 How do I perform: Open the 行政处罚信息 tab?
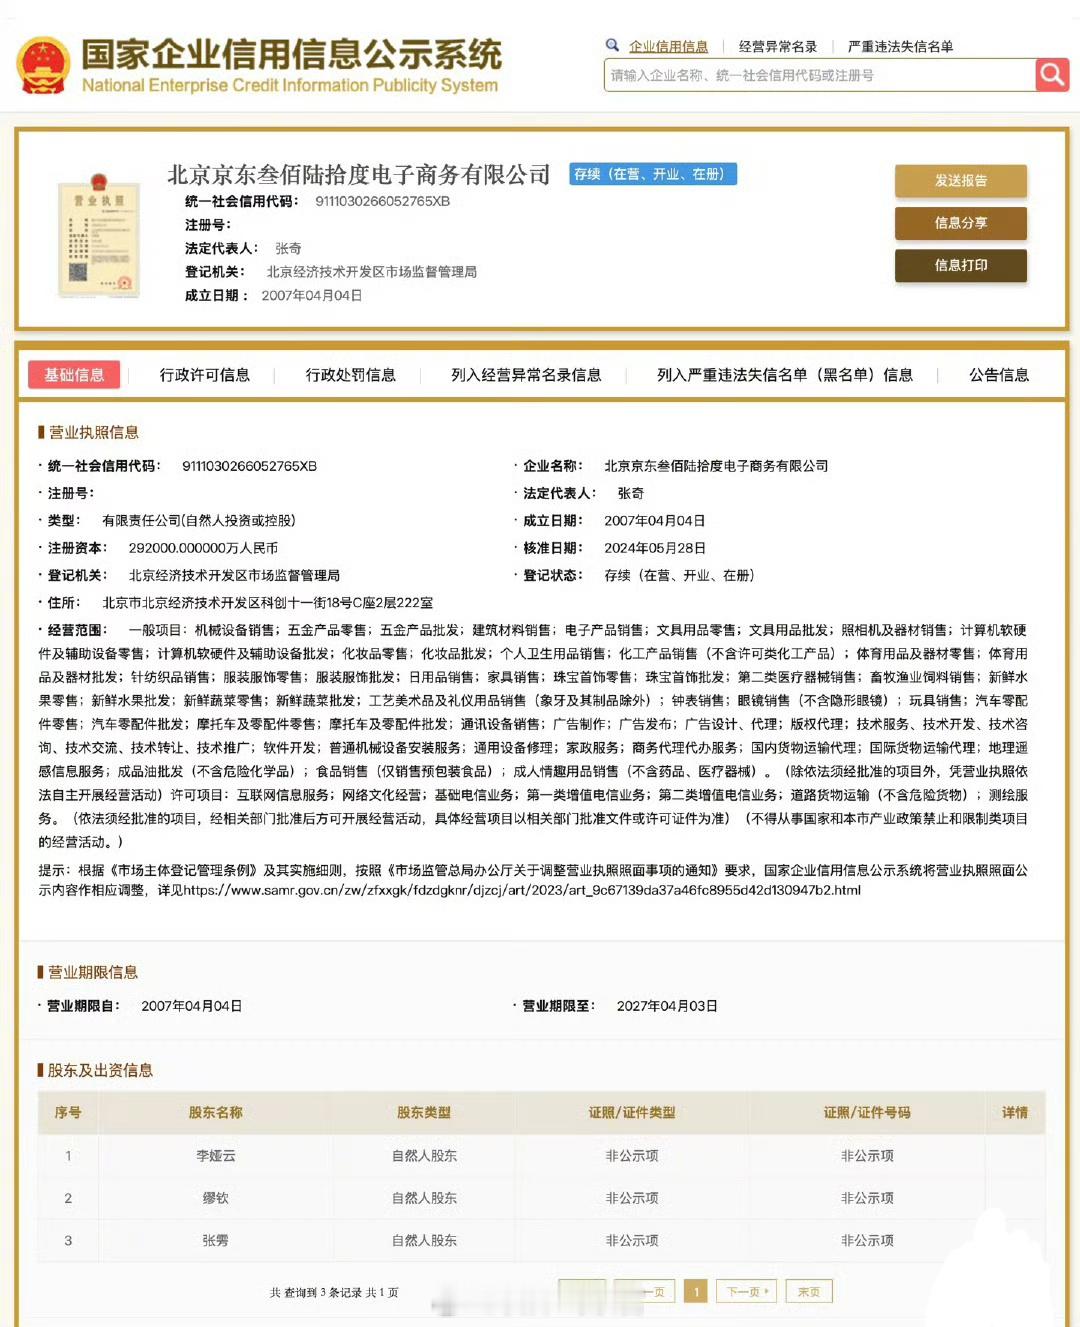pyautogui.click(x=351, y=375)
